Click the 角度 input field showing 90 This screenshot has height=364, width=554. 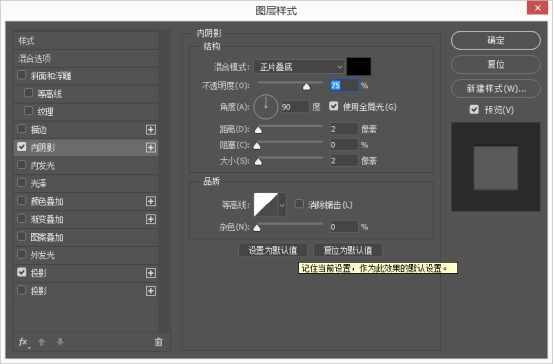(x=295, y=107)
